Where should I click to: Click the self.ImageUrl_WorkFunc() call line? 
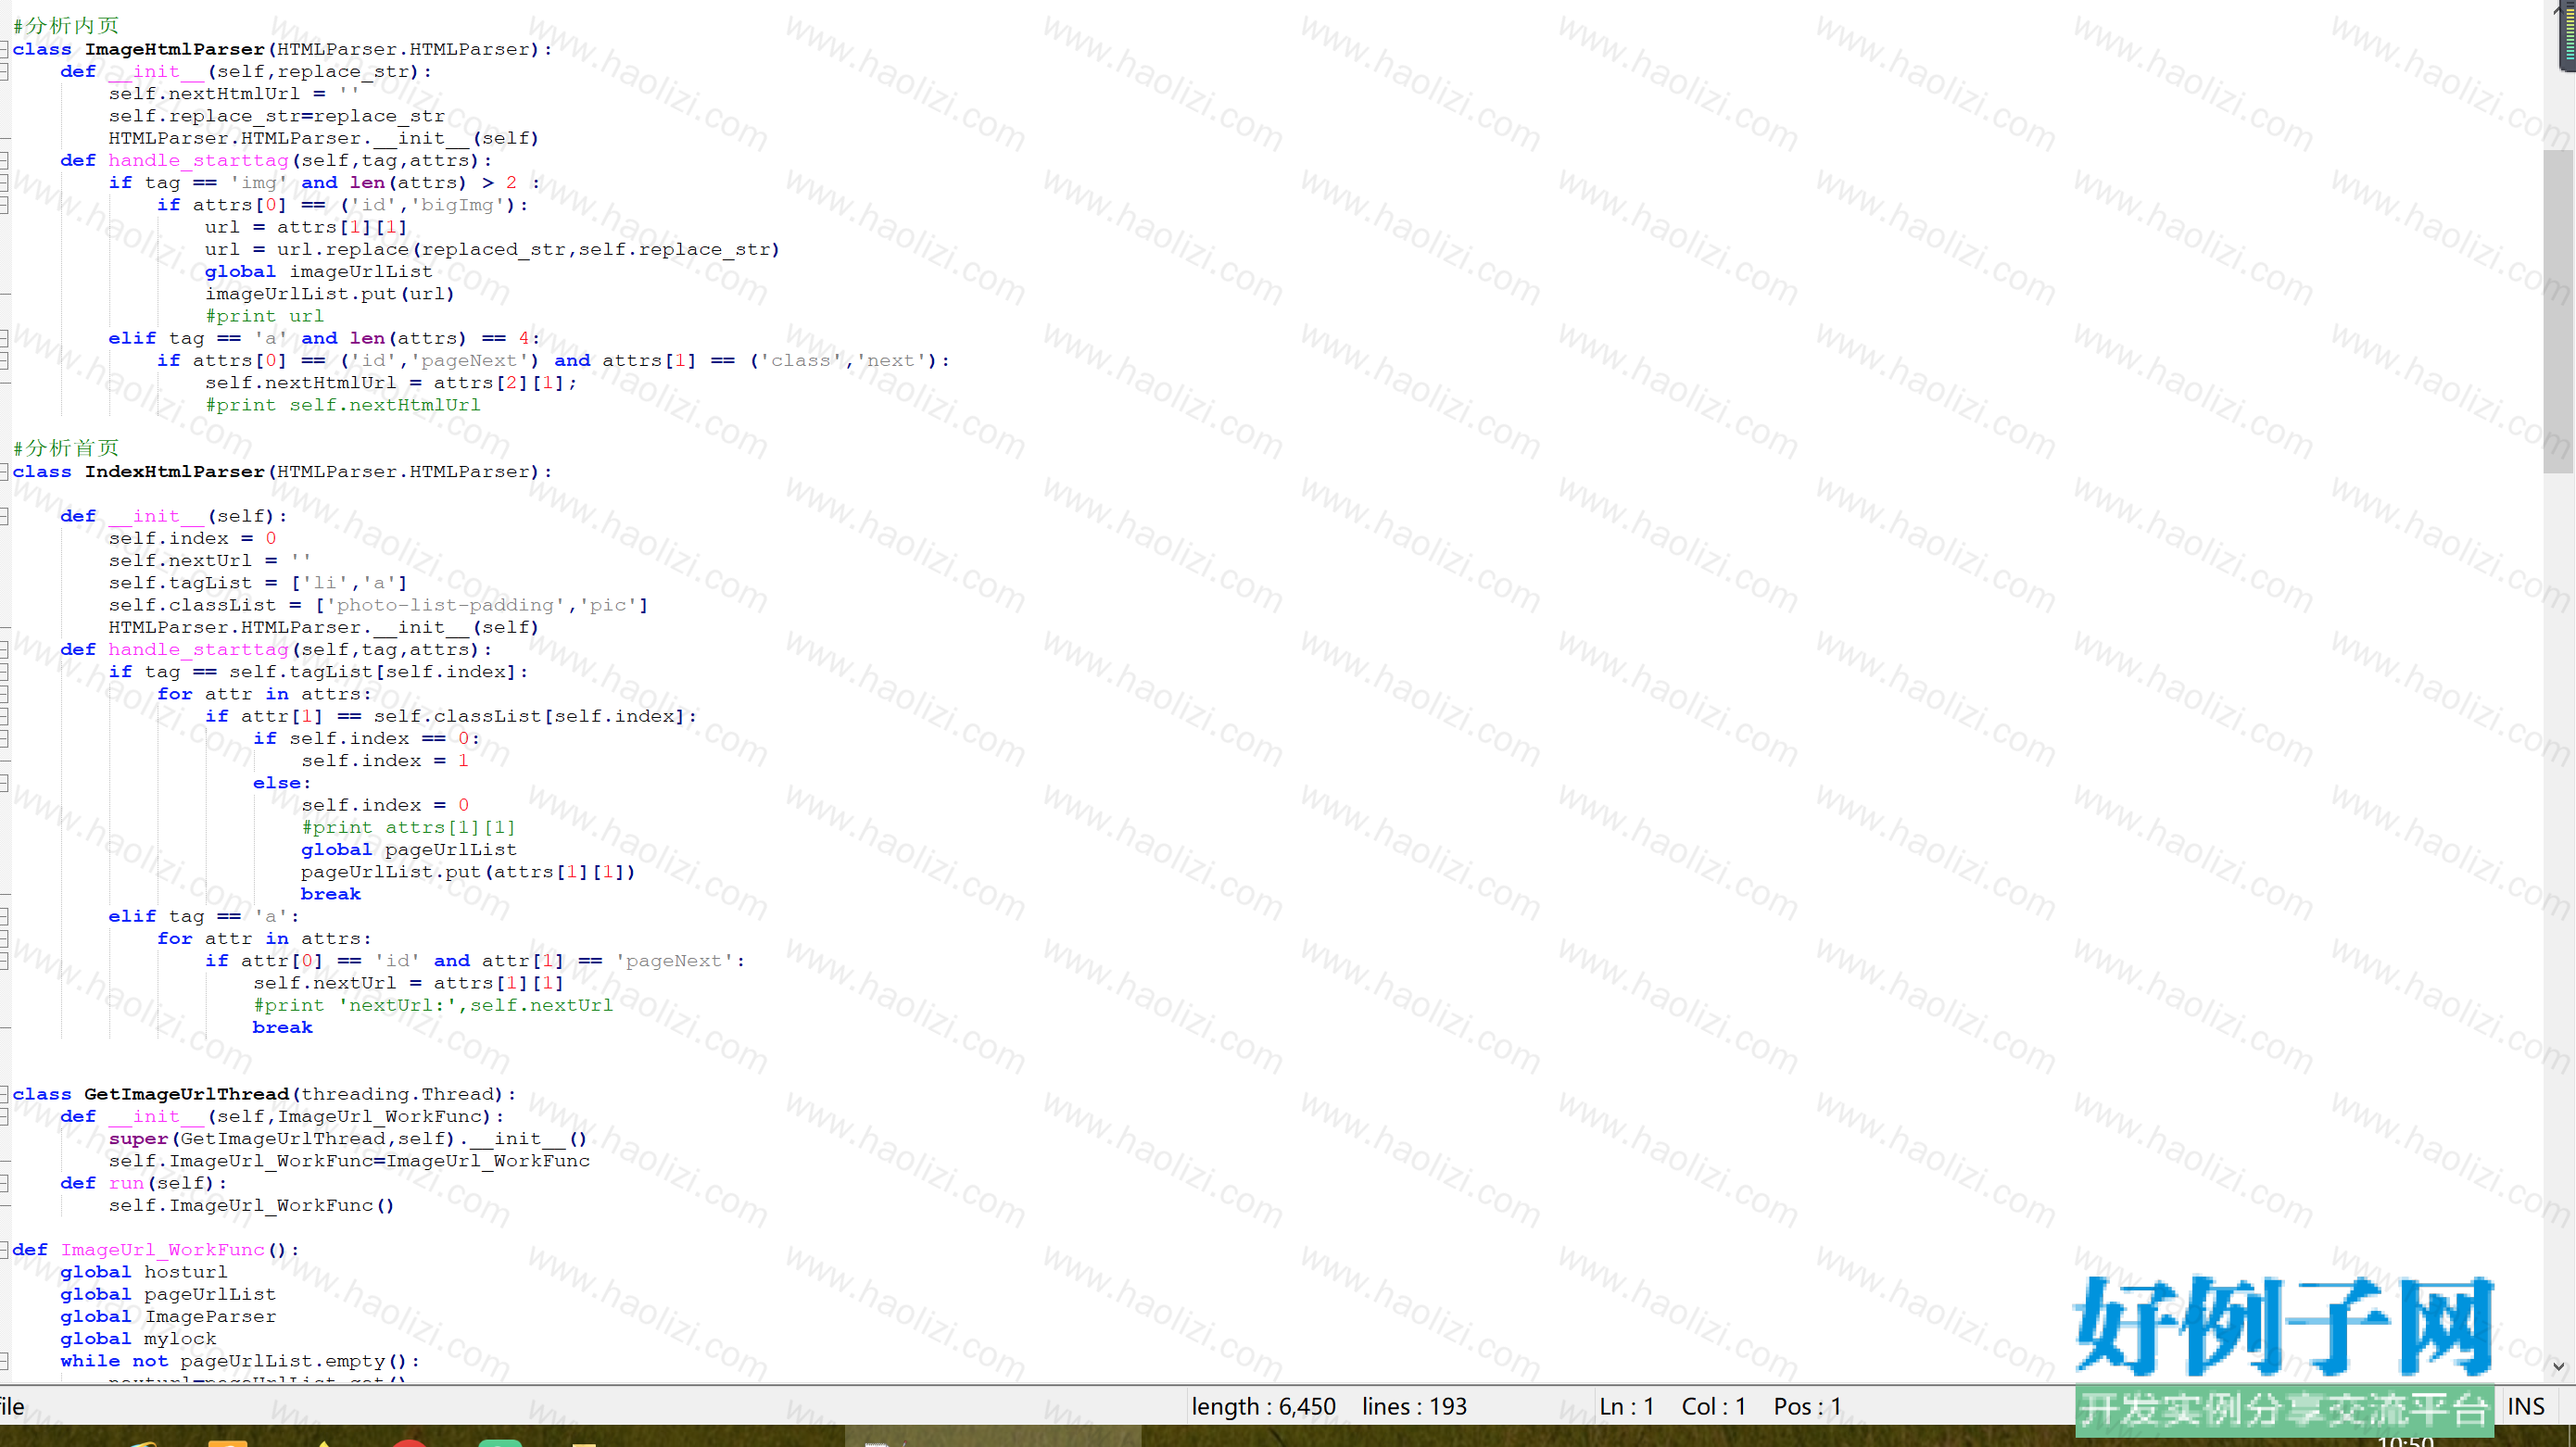(251, 1205)
